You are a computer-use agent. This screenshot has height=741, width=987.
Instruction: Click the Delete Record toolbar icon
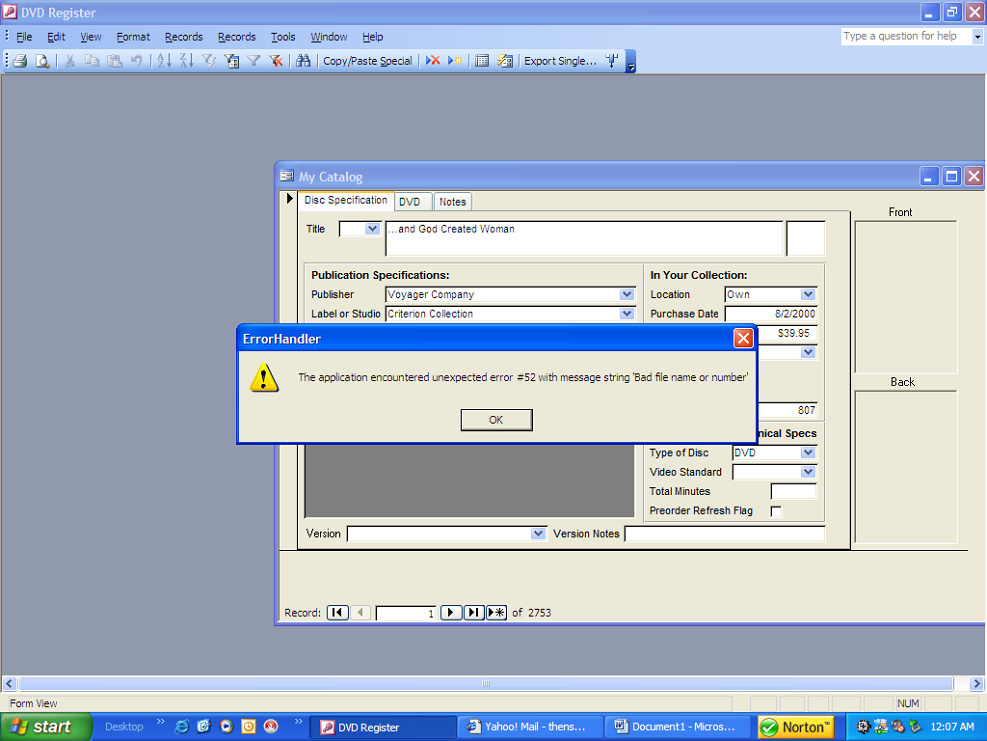[433, 61]
